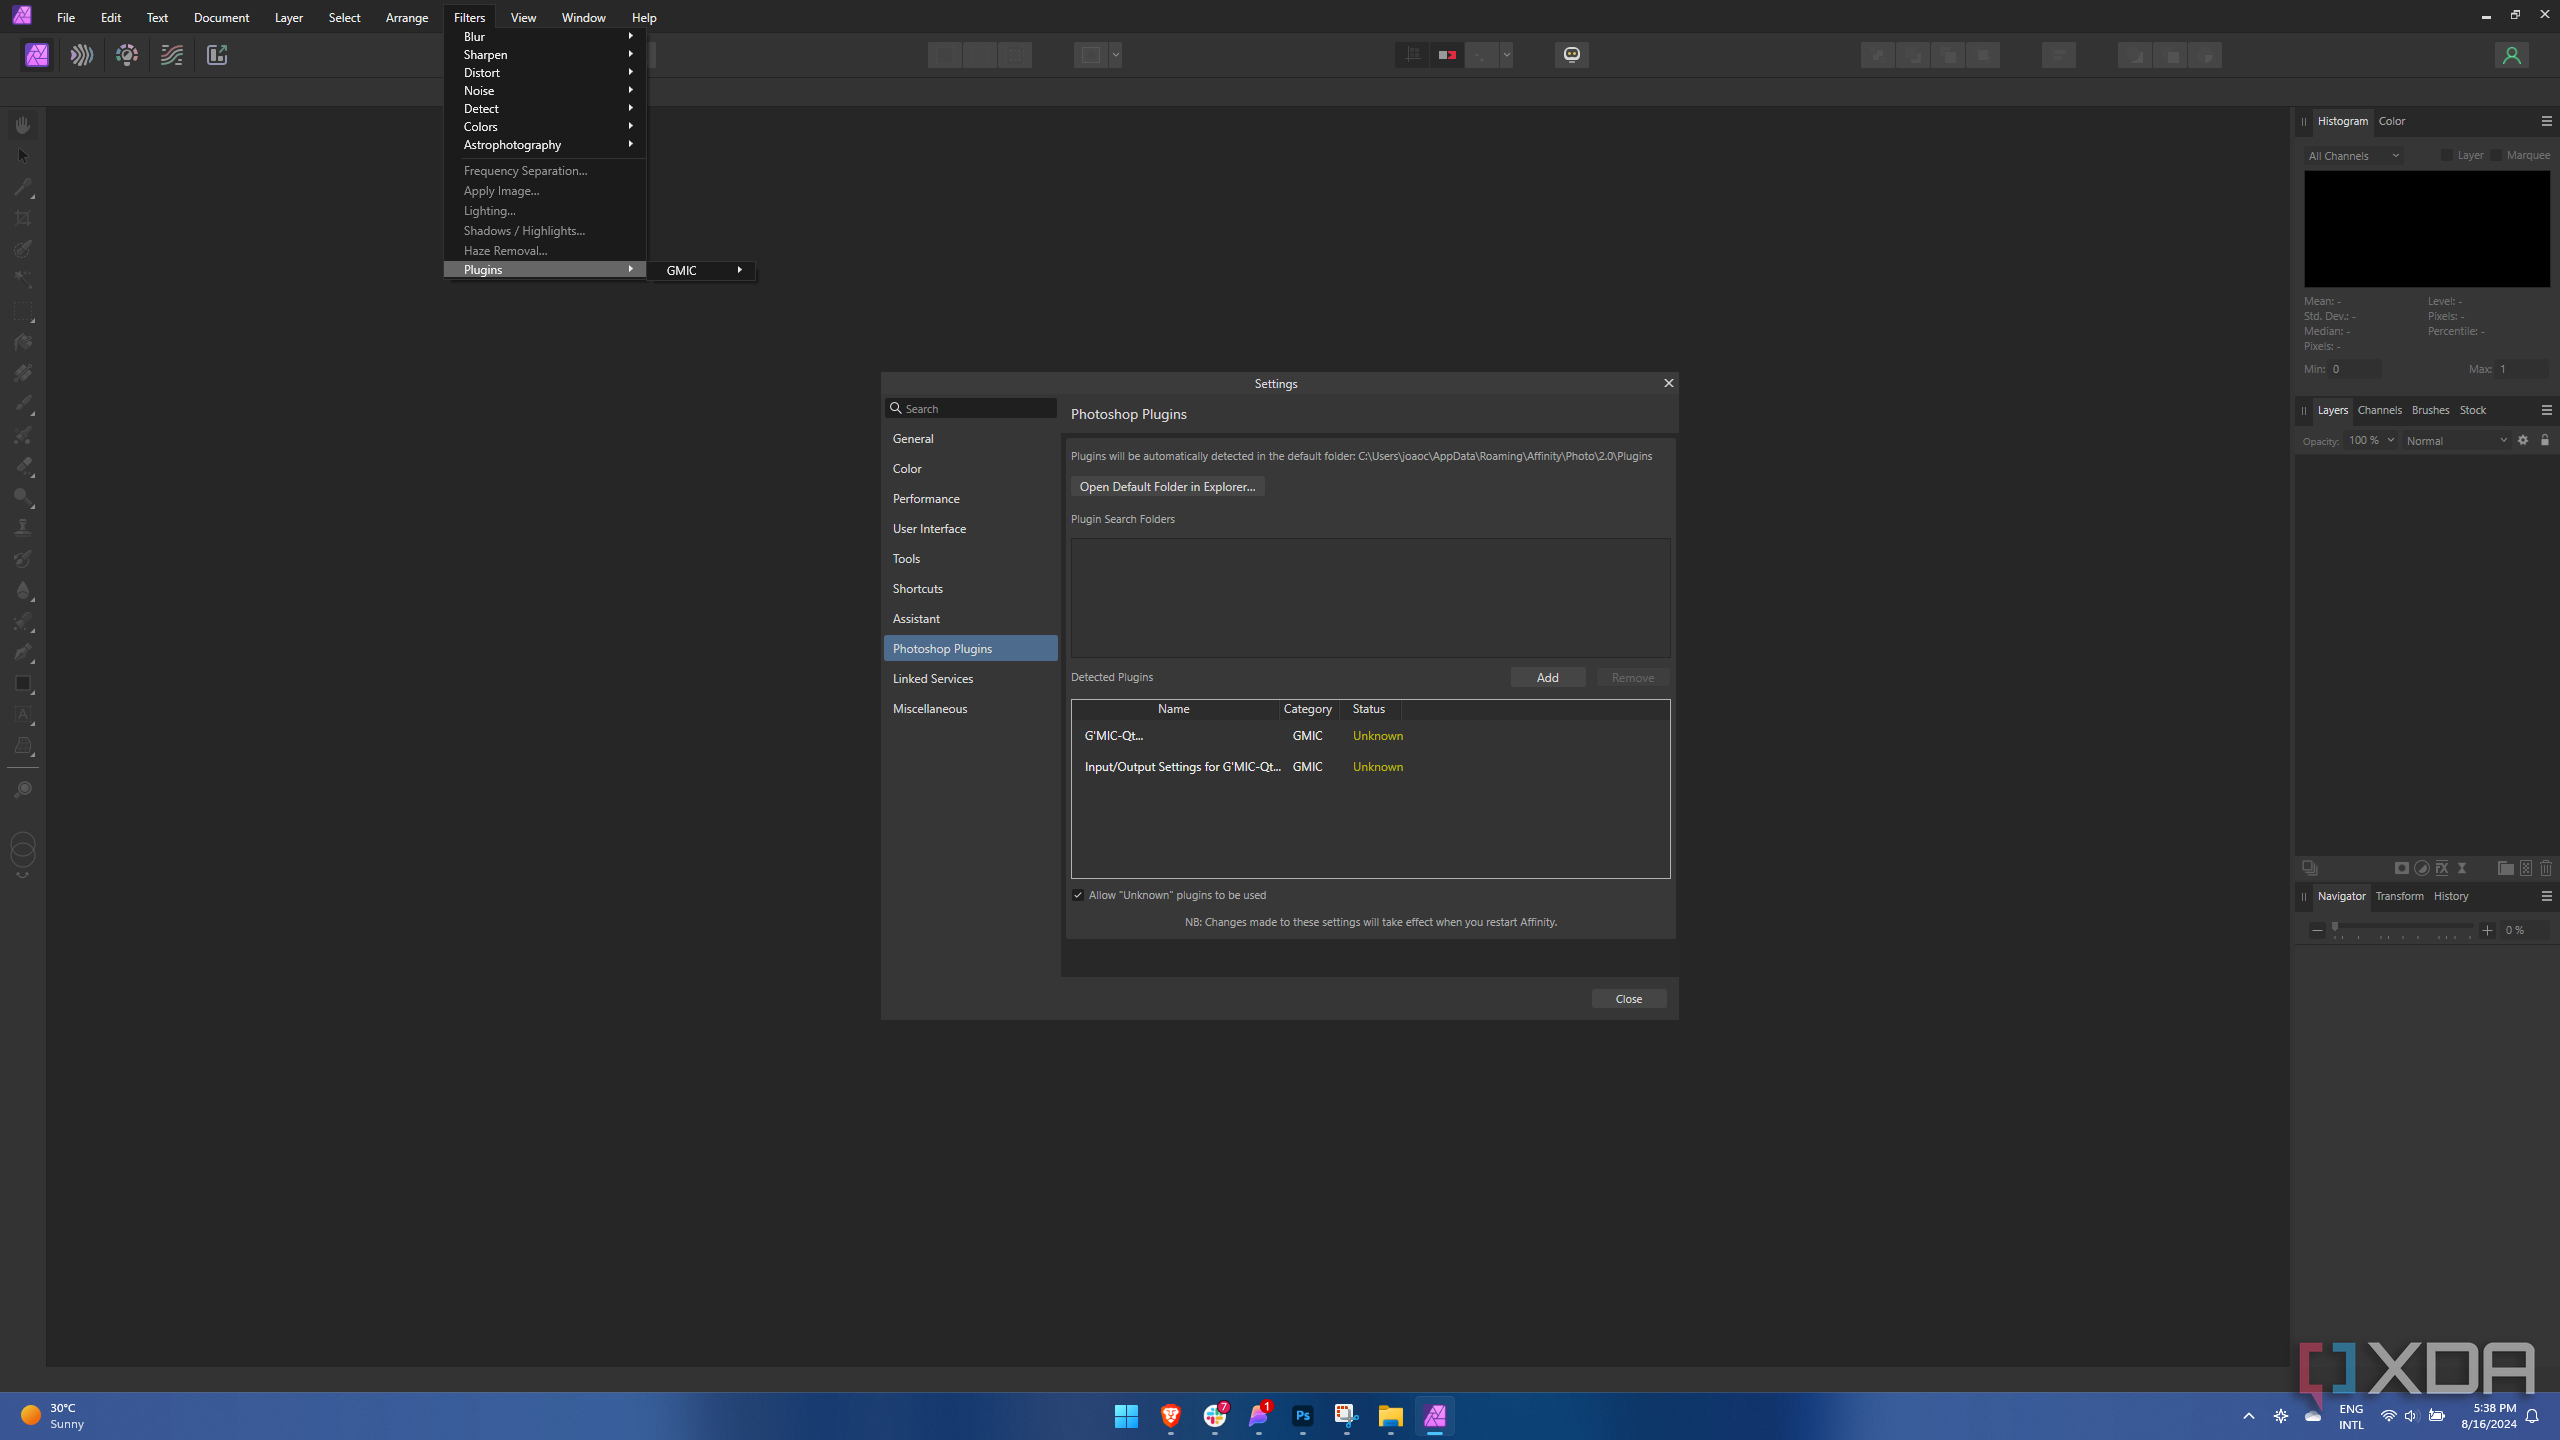This screenshot has height=1440, width=2560.
Task: Click the Adjustments icon in Layers panel
Action: [2421, 868]
